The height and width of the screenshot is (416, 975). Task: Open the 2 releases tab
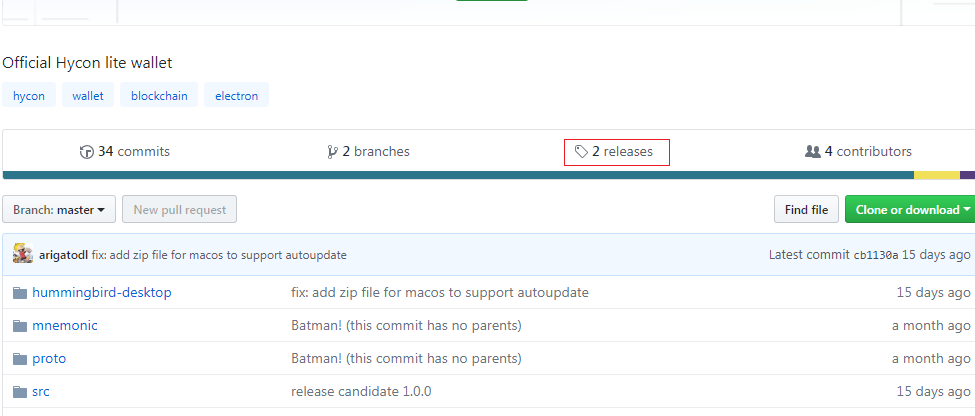[617, 152]
